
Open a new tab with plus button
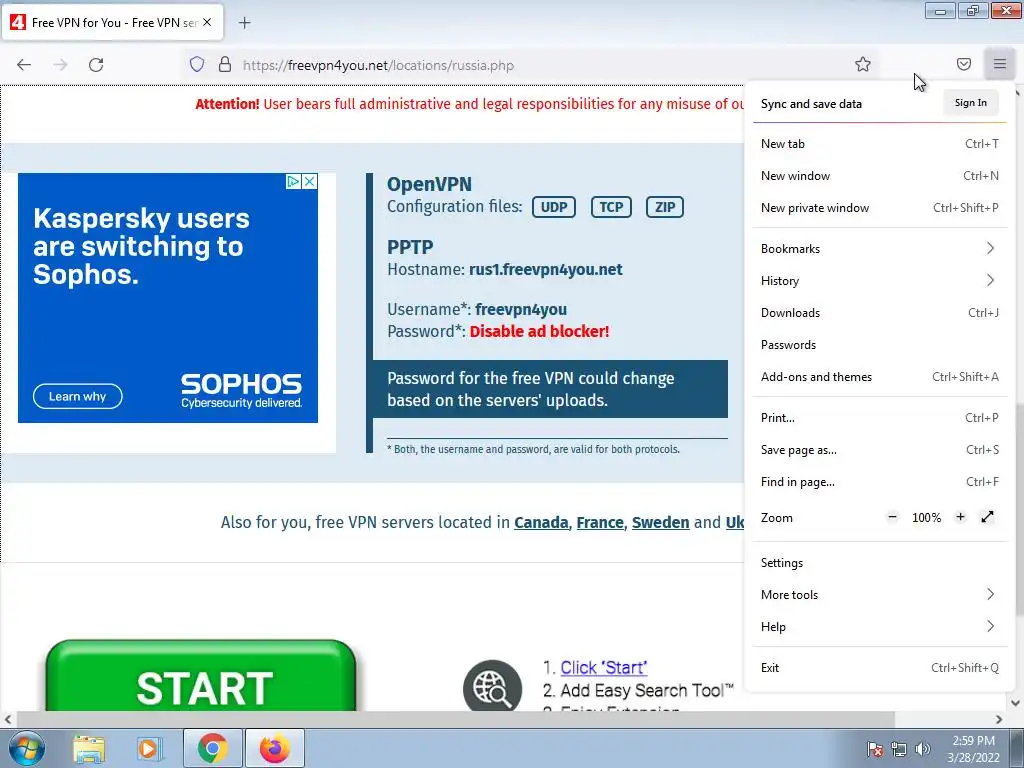coord(244,23)
